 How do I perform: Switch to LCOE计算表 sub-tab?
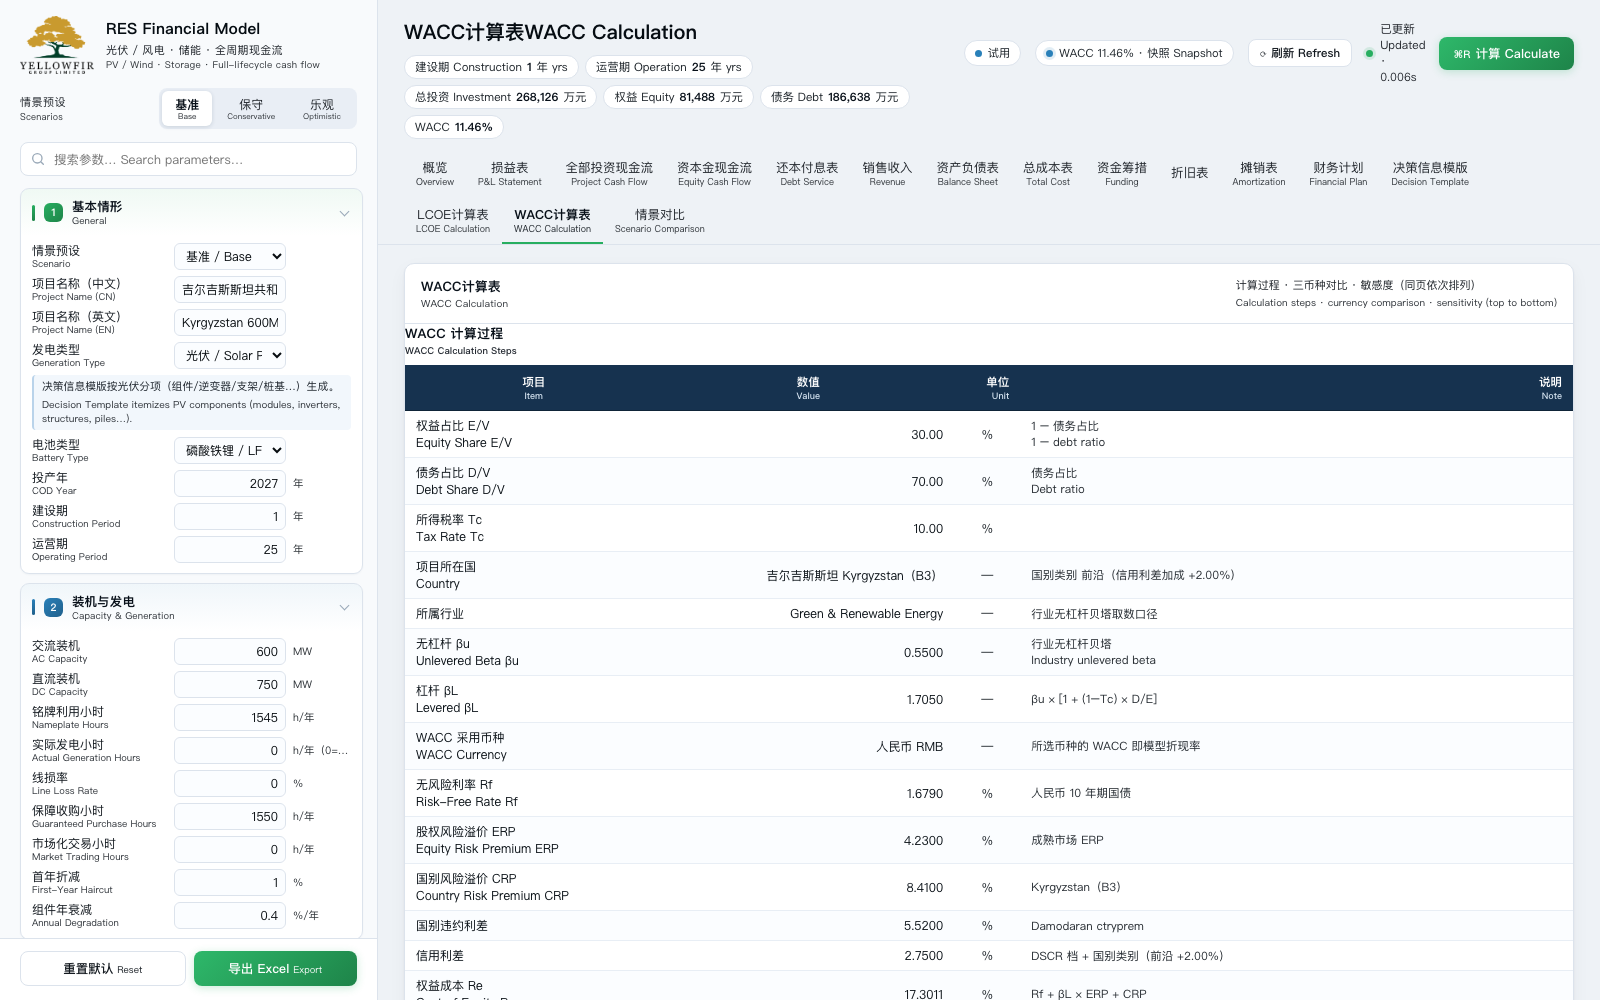(453, 221)
